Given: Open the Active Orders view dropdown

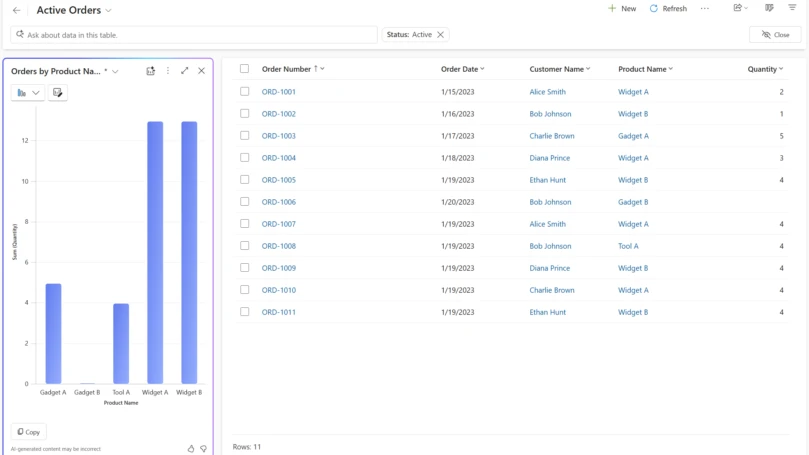Looking at the screenshot, I should [x=108, y=11].
